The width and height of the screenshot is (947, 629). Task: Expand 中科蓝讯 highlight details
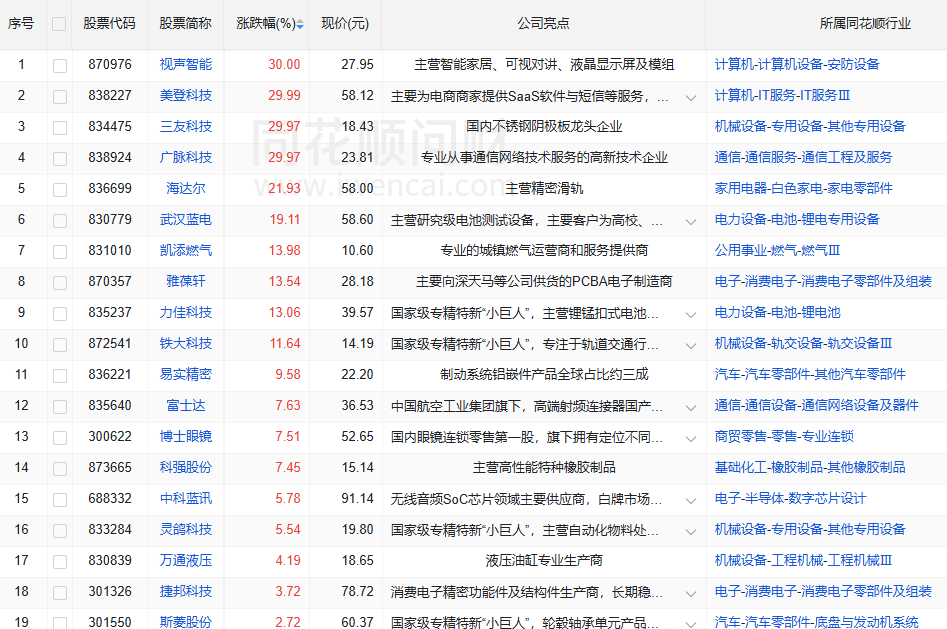pyautogui.click(x=691, y=500)
